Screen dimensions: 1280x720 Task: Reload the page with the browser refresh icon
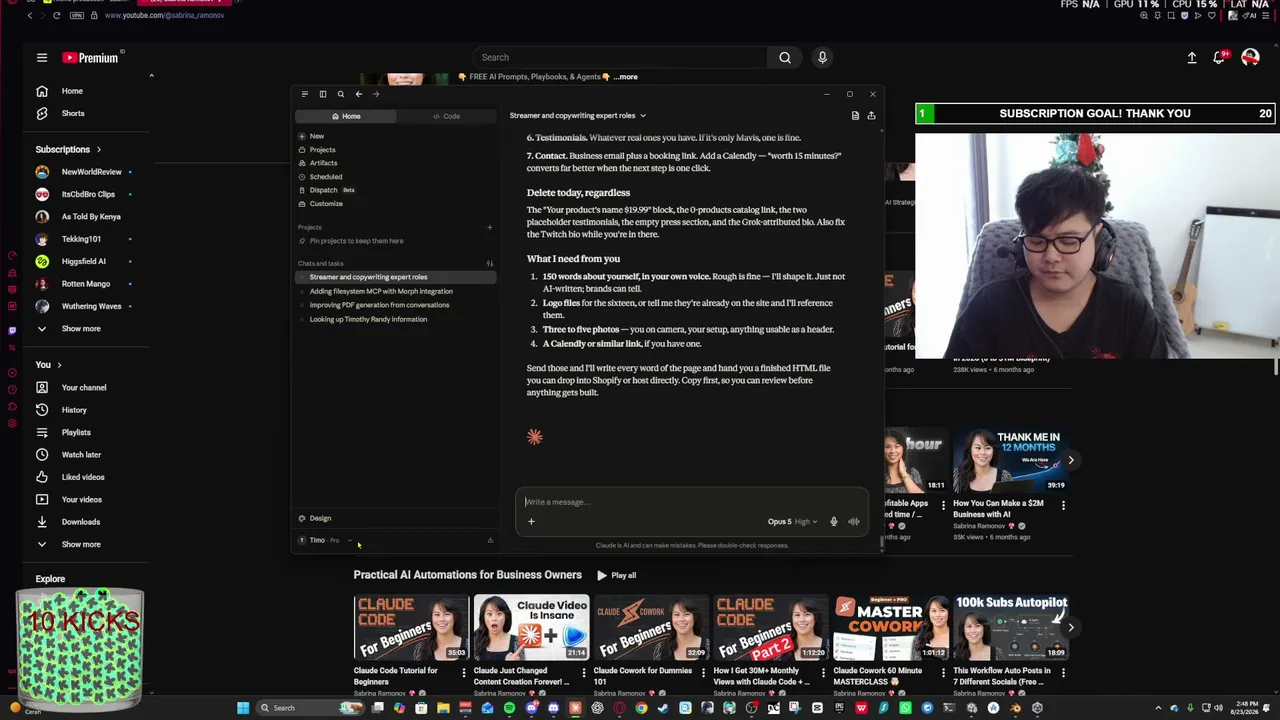pos(56,15)
